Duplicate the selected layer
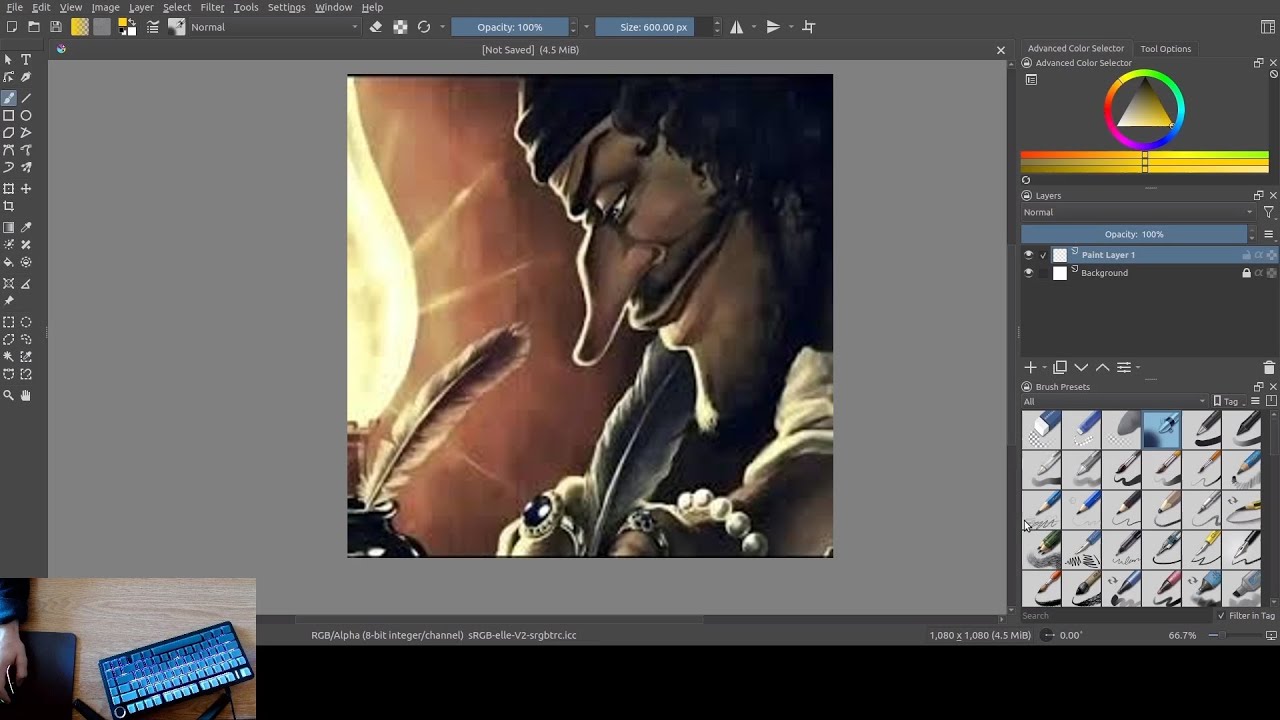The height and width of the screenshot is (720, 1280). [x=1060, y=368]
